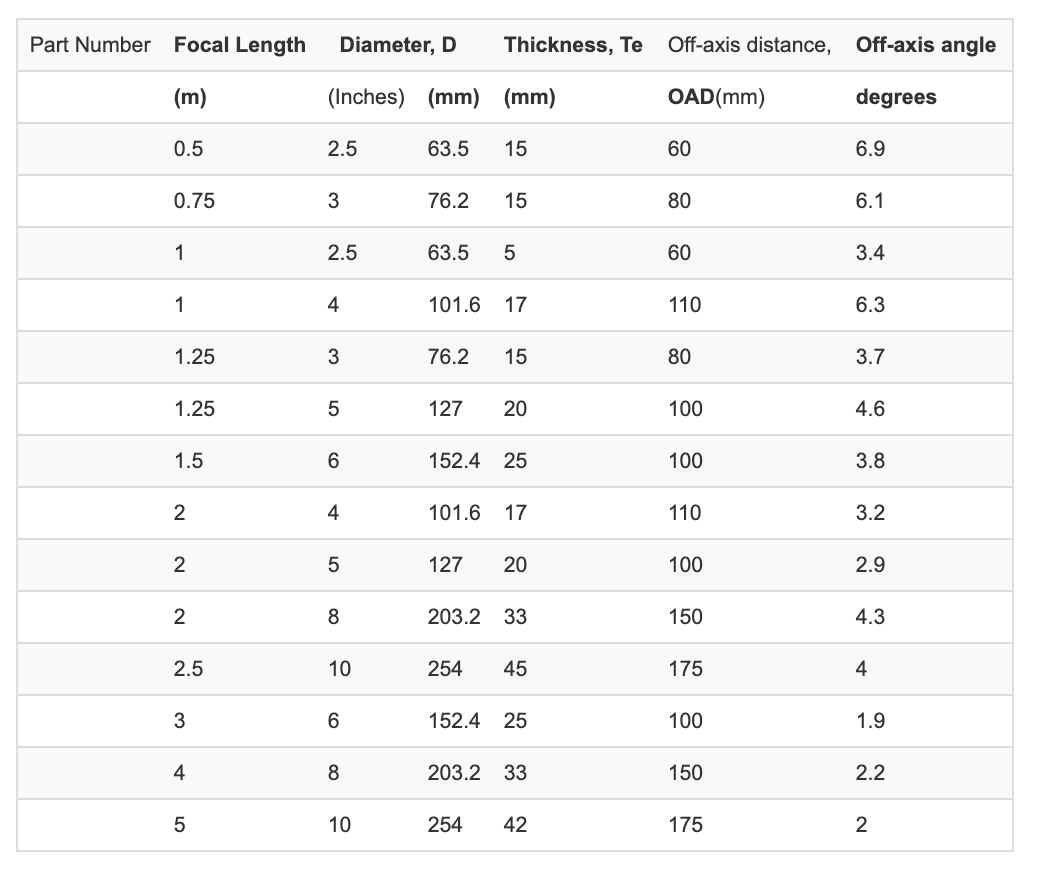This screenshot has width=1042, height=870.
Task: Click the Focal Length column header
Action: pyautogui.click(x=239, y=45)
